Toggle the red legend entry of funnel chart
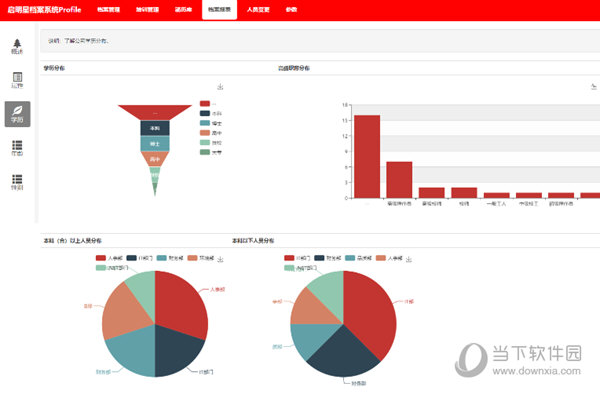 (208, 104)
